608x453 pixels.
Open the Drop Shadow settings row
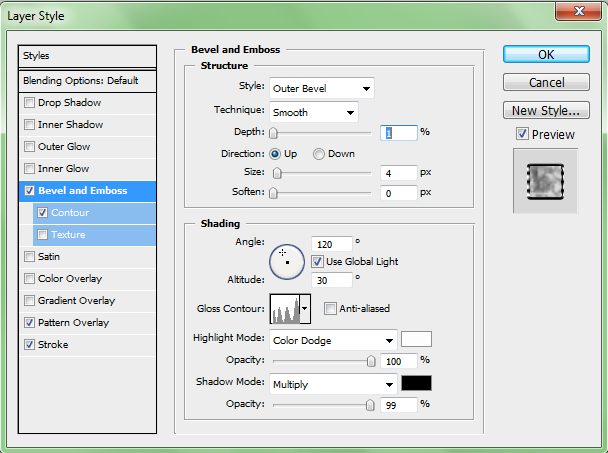[x=87, y=103]
